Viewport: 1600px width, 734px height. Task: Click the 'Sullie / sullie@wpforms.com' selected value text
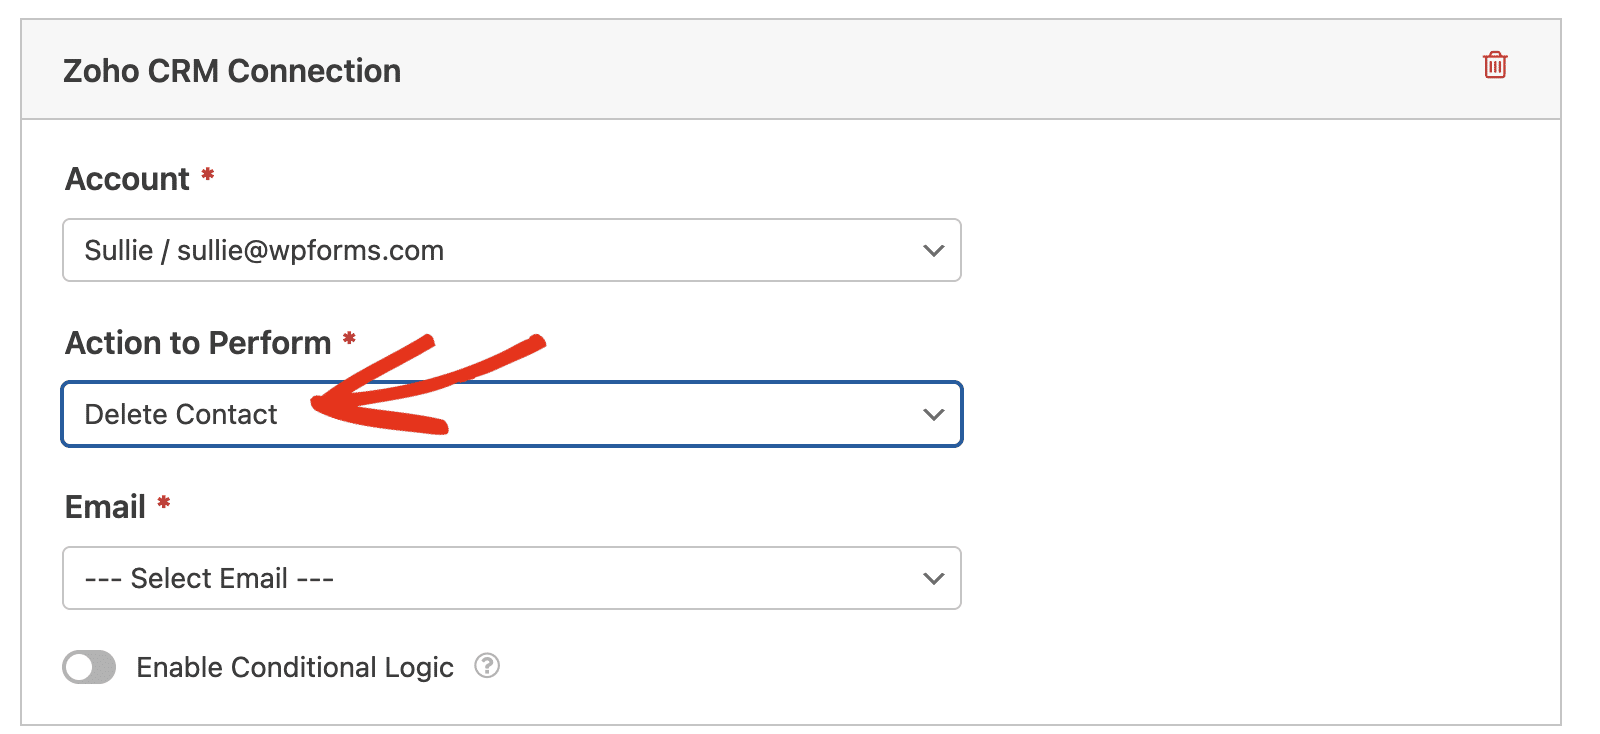click(x=264, y=250)
